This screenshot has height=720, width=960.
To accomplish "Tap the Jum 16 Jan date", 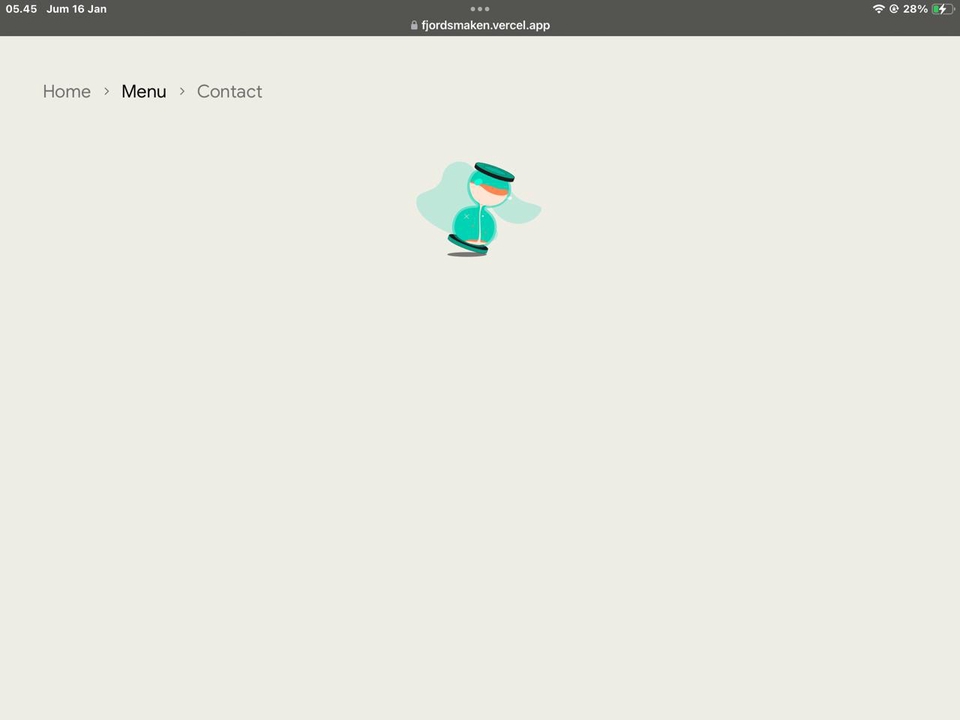I will [76, 9].
